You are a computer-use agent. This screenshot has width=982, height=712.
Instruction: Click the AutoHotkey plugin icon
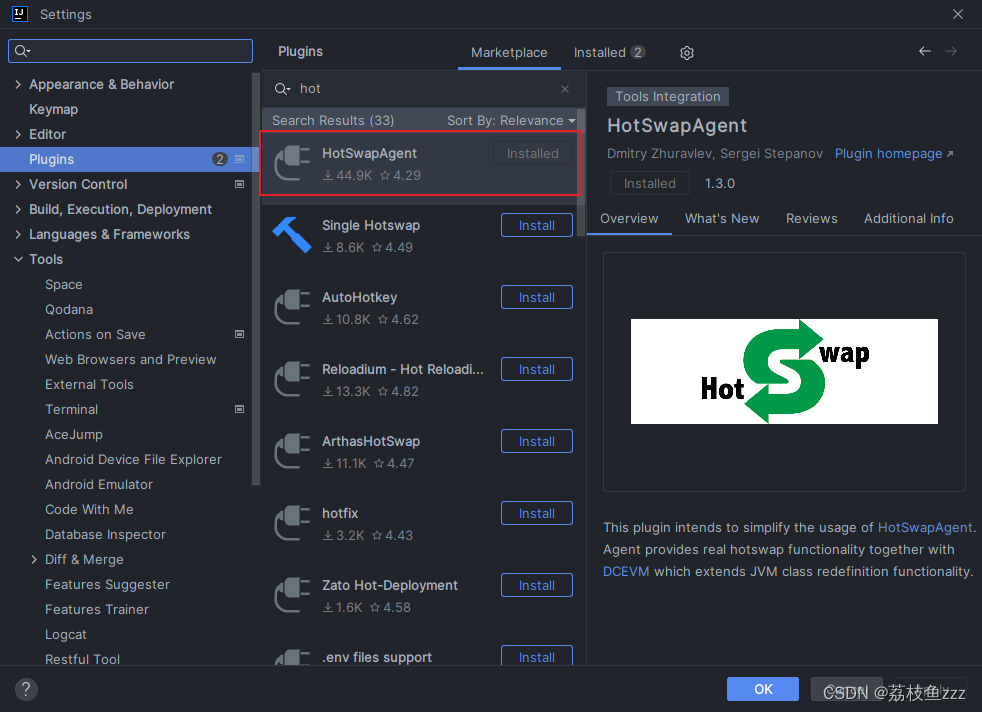click(x=292, y=307)
